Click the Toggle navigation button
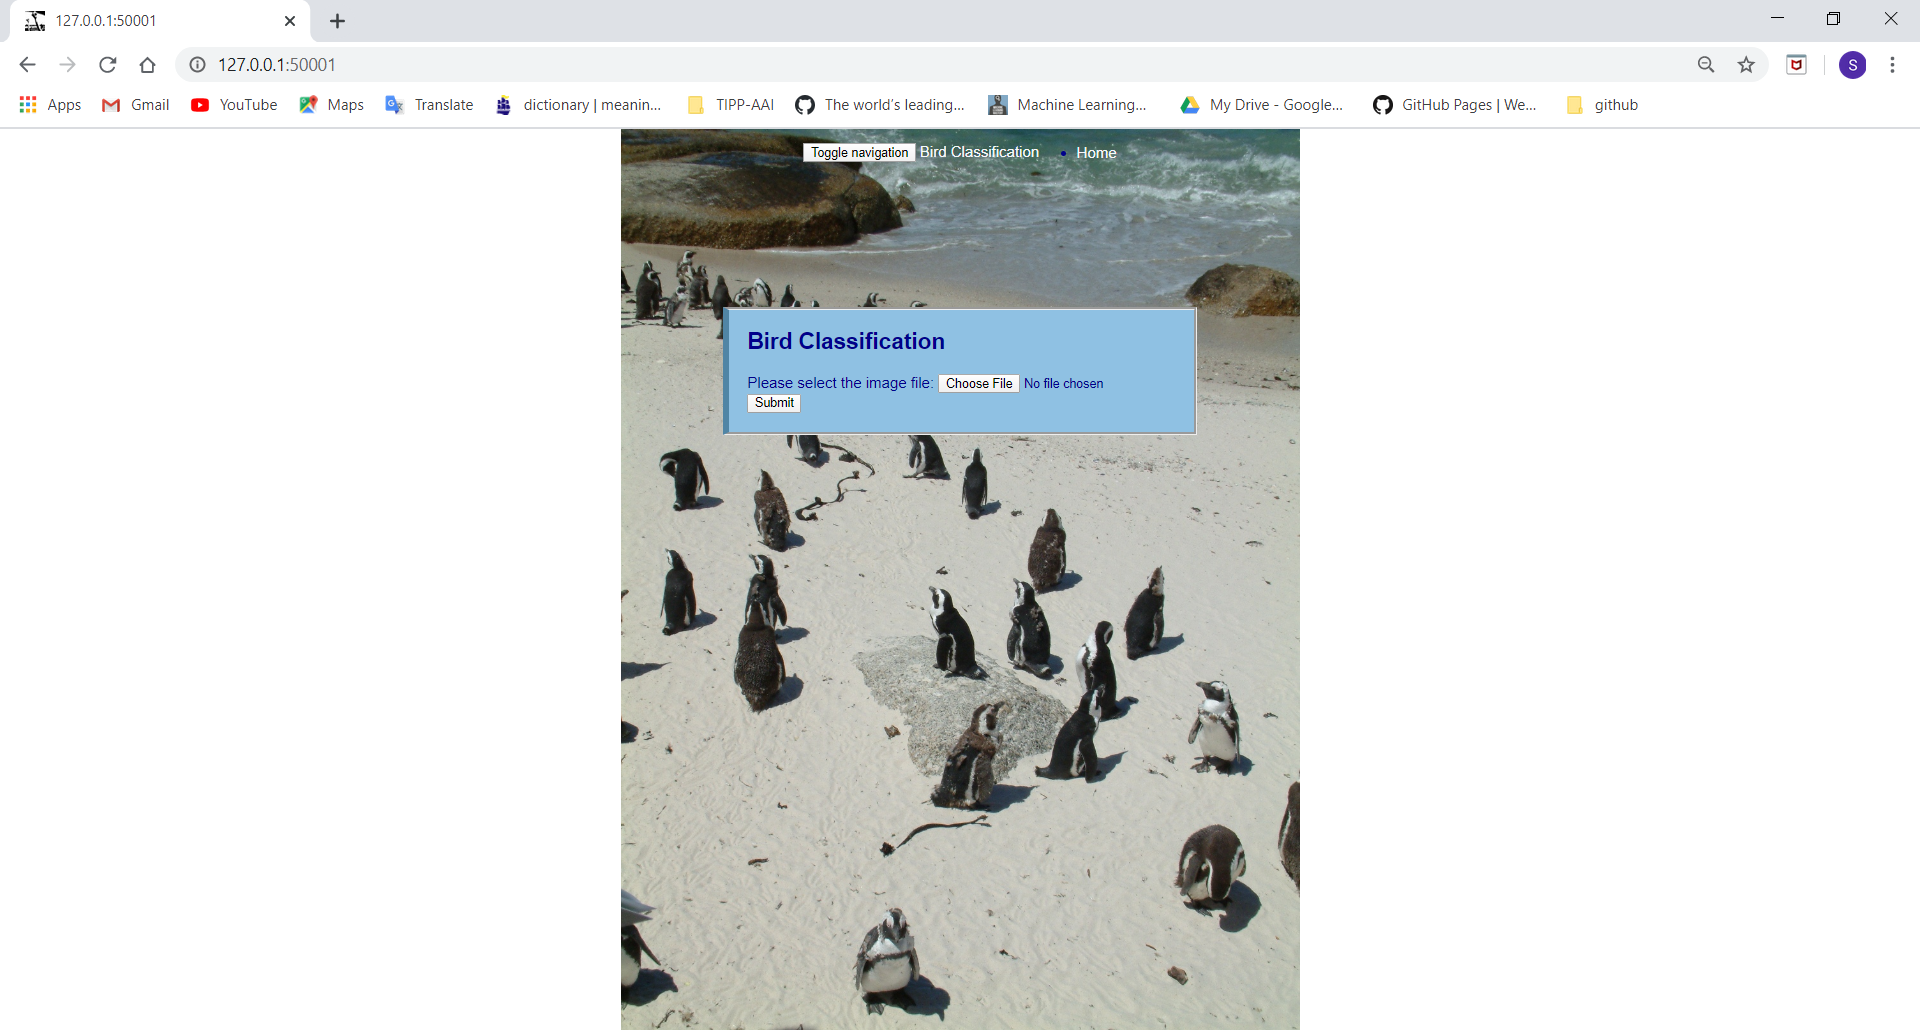 click(859, 153)
